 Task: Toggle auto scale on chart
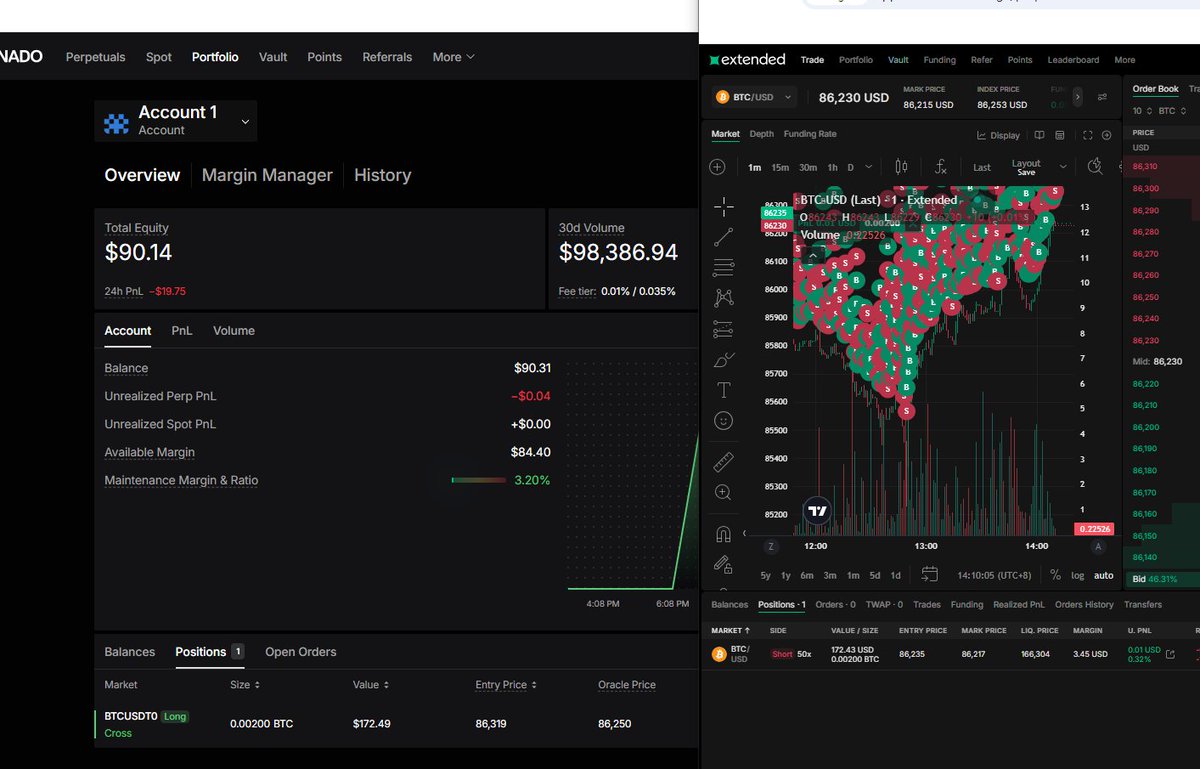(1104, 575)
